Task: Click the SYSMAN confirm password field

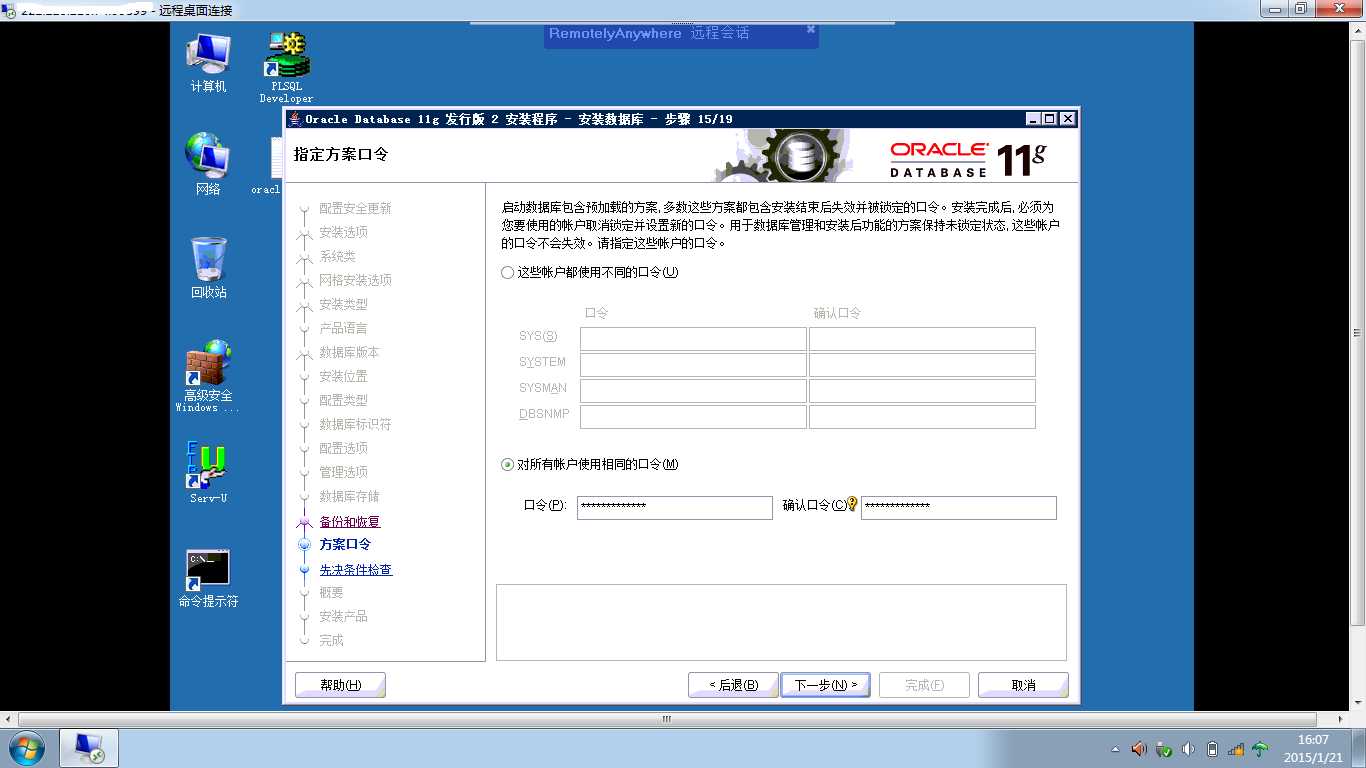Action: point(922,391)
